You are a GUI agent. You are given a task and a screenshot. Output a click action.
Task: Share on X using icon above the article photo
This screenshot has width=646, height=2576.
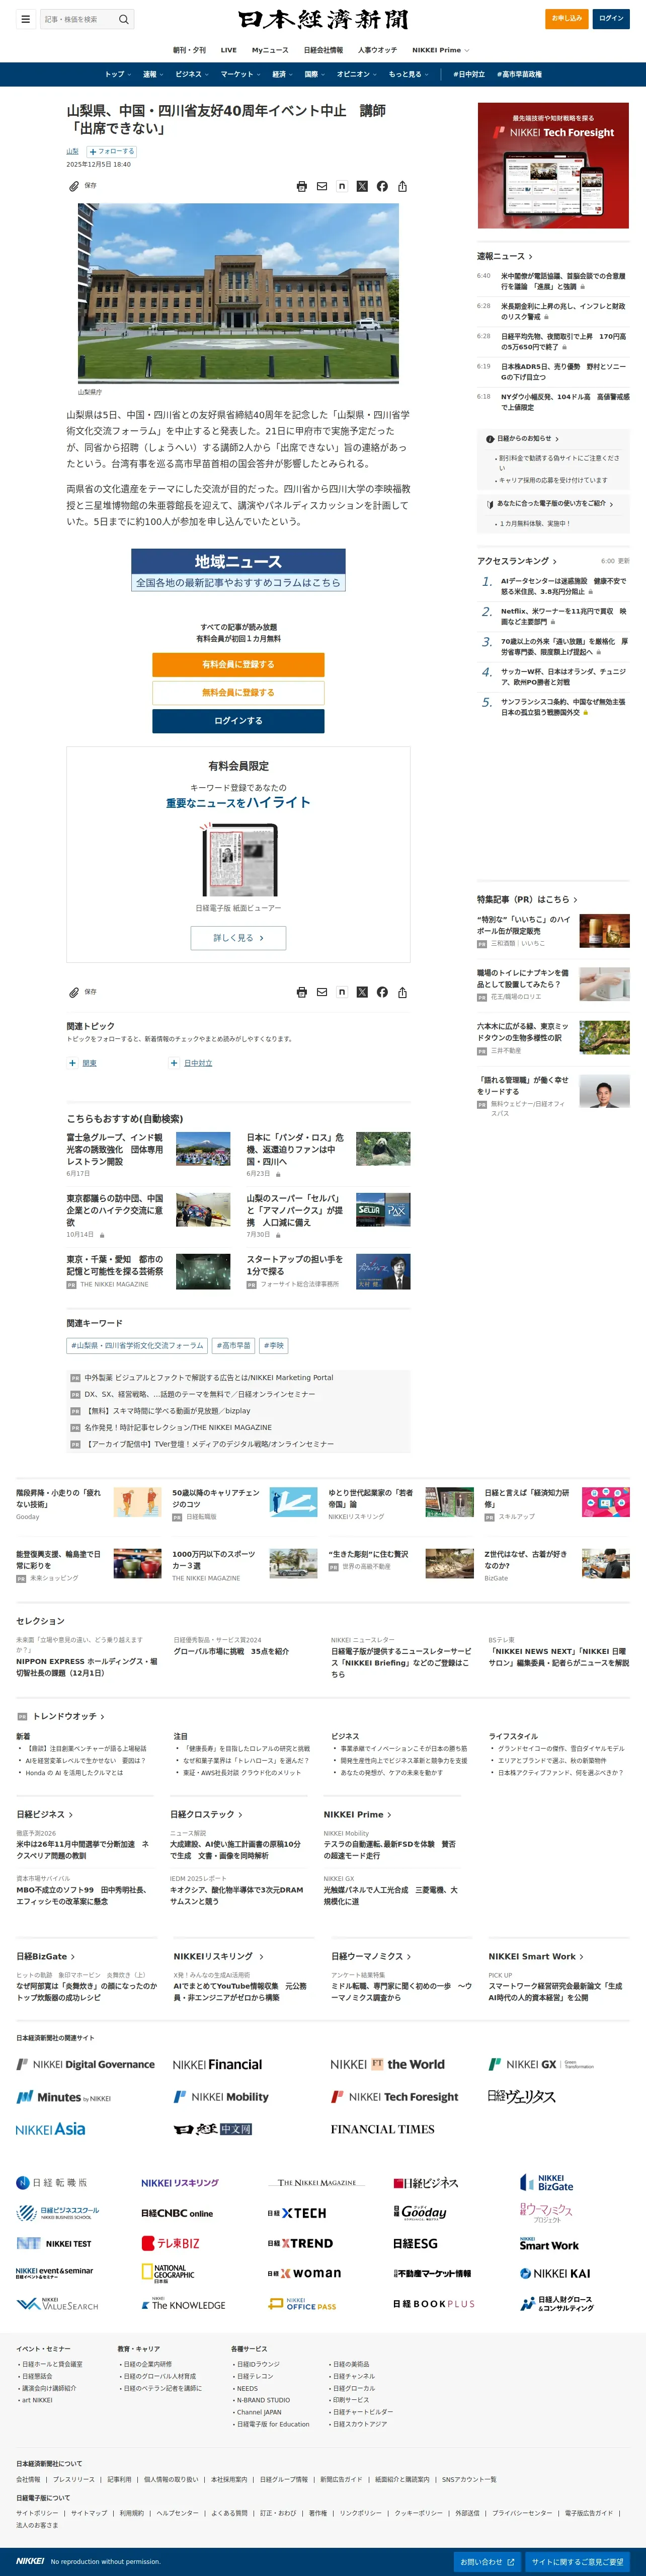[362, 186]
